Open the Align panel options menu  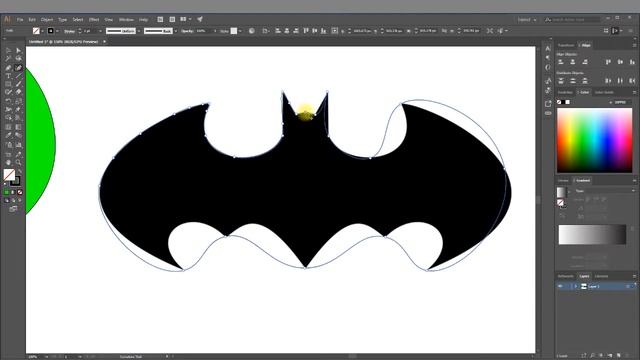[x=634, y=45]
